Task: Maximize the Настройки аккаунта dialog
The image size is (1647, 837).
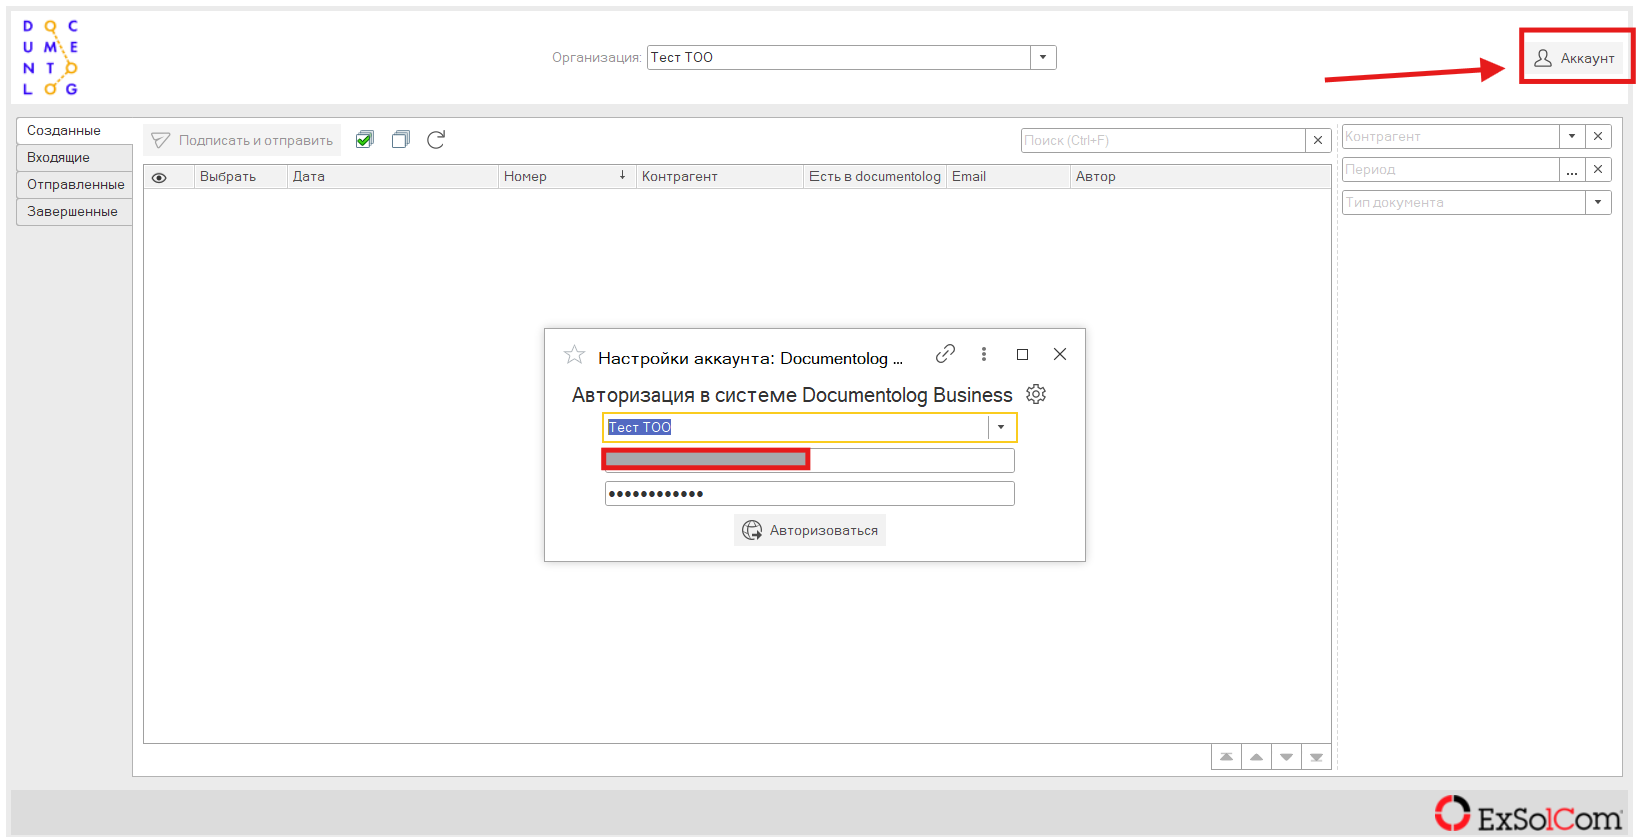Action: pos(1022,354)
